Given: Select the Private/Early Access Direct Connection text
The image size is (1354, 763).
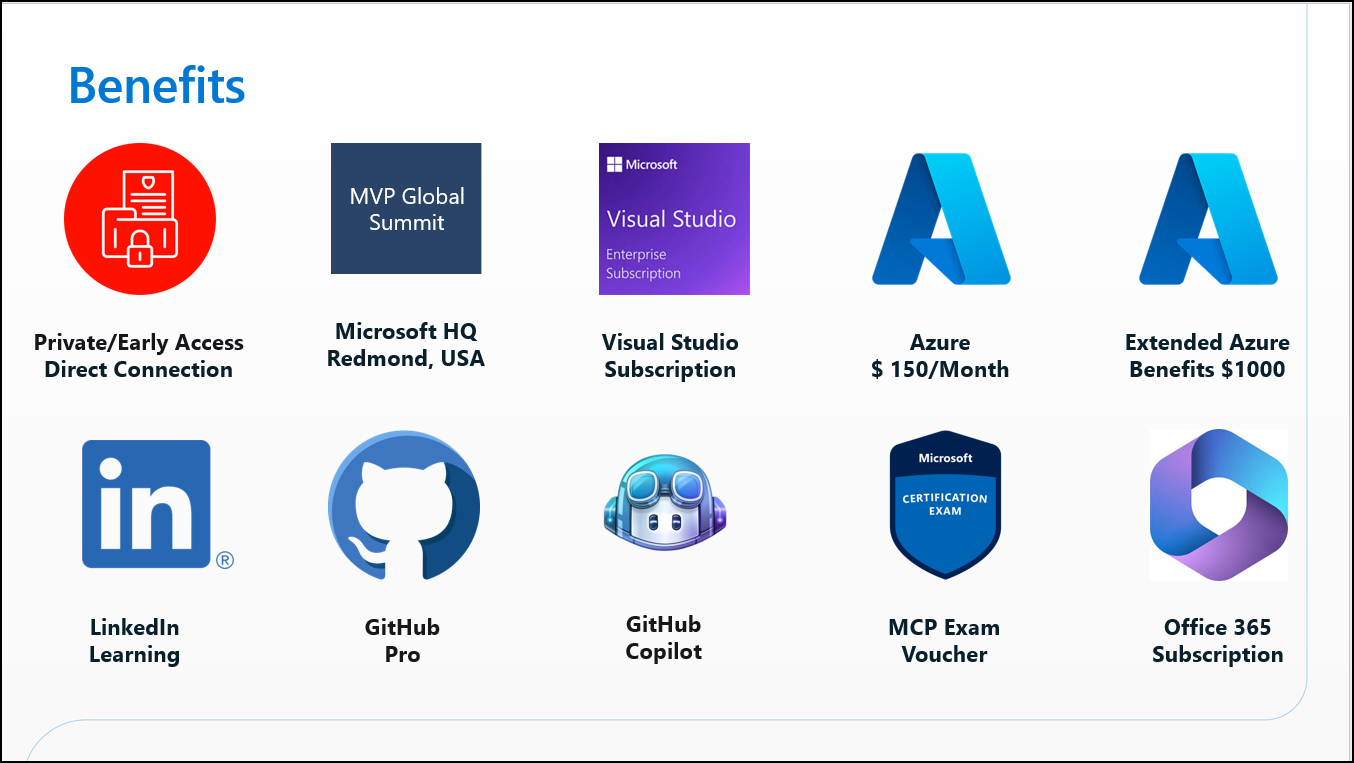Looking at the screenshot, I should pos(139,356).
